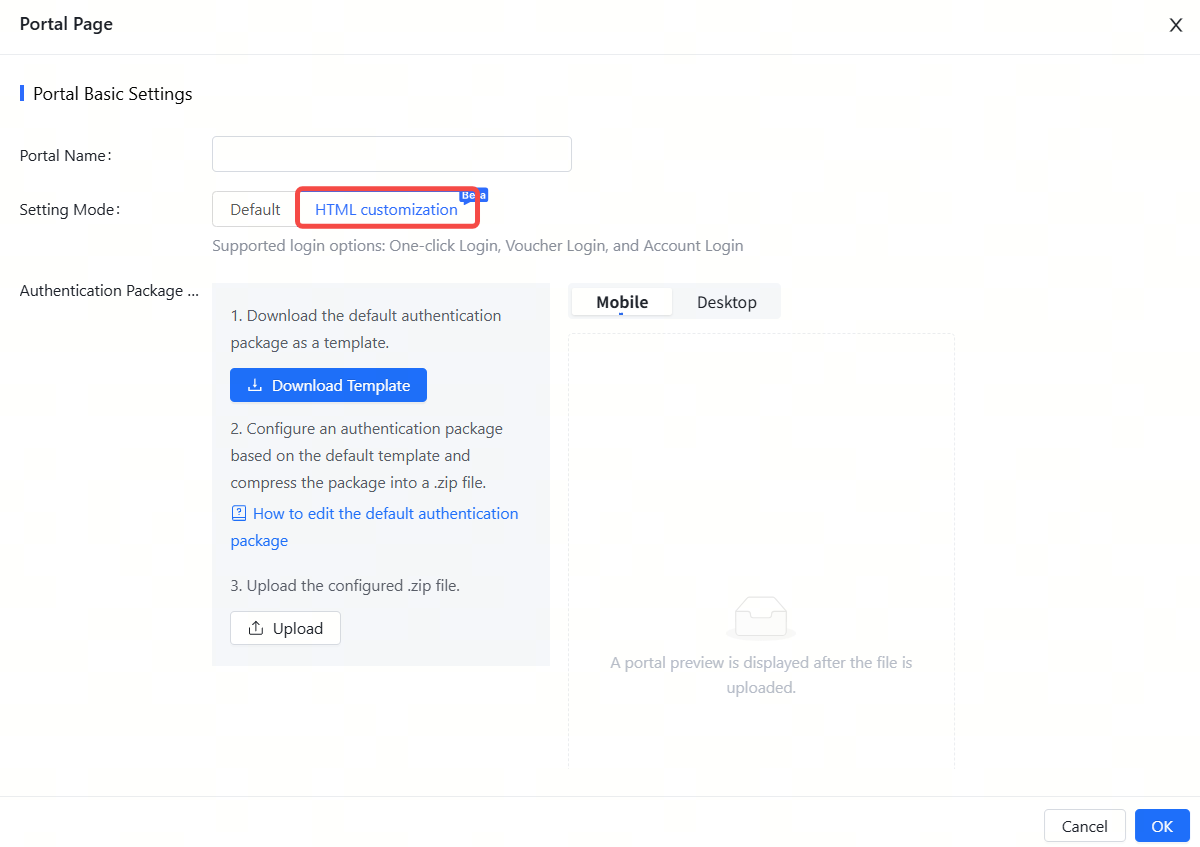Click the empty inbox icon in the preview area
Viewport: 1200px width, 847px height.
pyautogui.click(x=761, y=616)
